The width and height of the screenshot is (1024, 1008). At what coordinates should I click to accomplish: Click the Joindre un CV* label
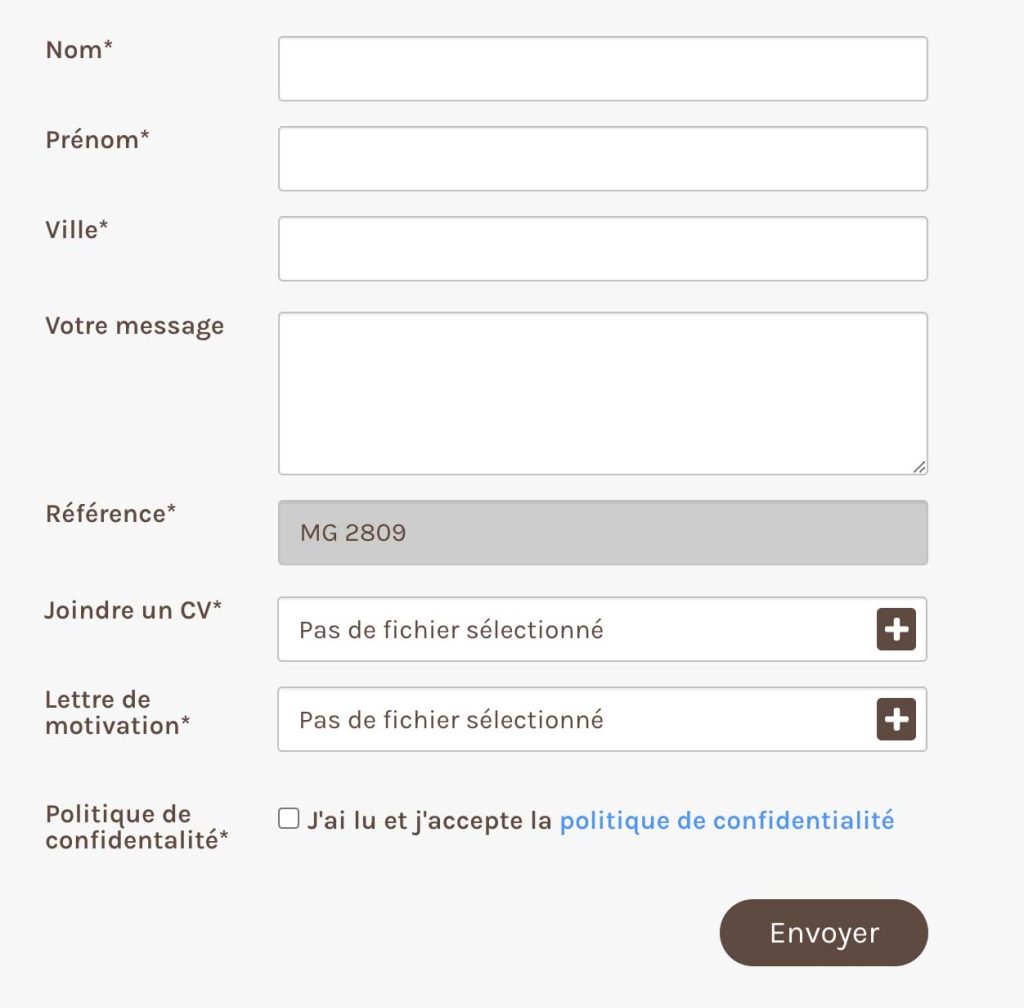133,610
